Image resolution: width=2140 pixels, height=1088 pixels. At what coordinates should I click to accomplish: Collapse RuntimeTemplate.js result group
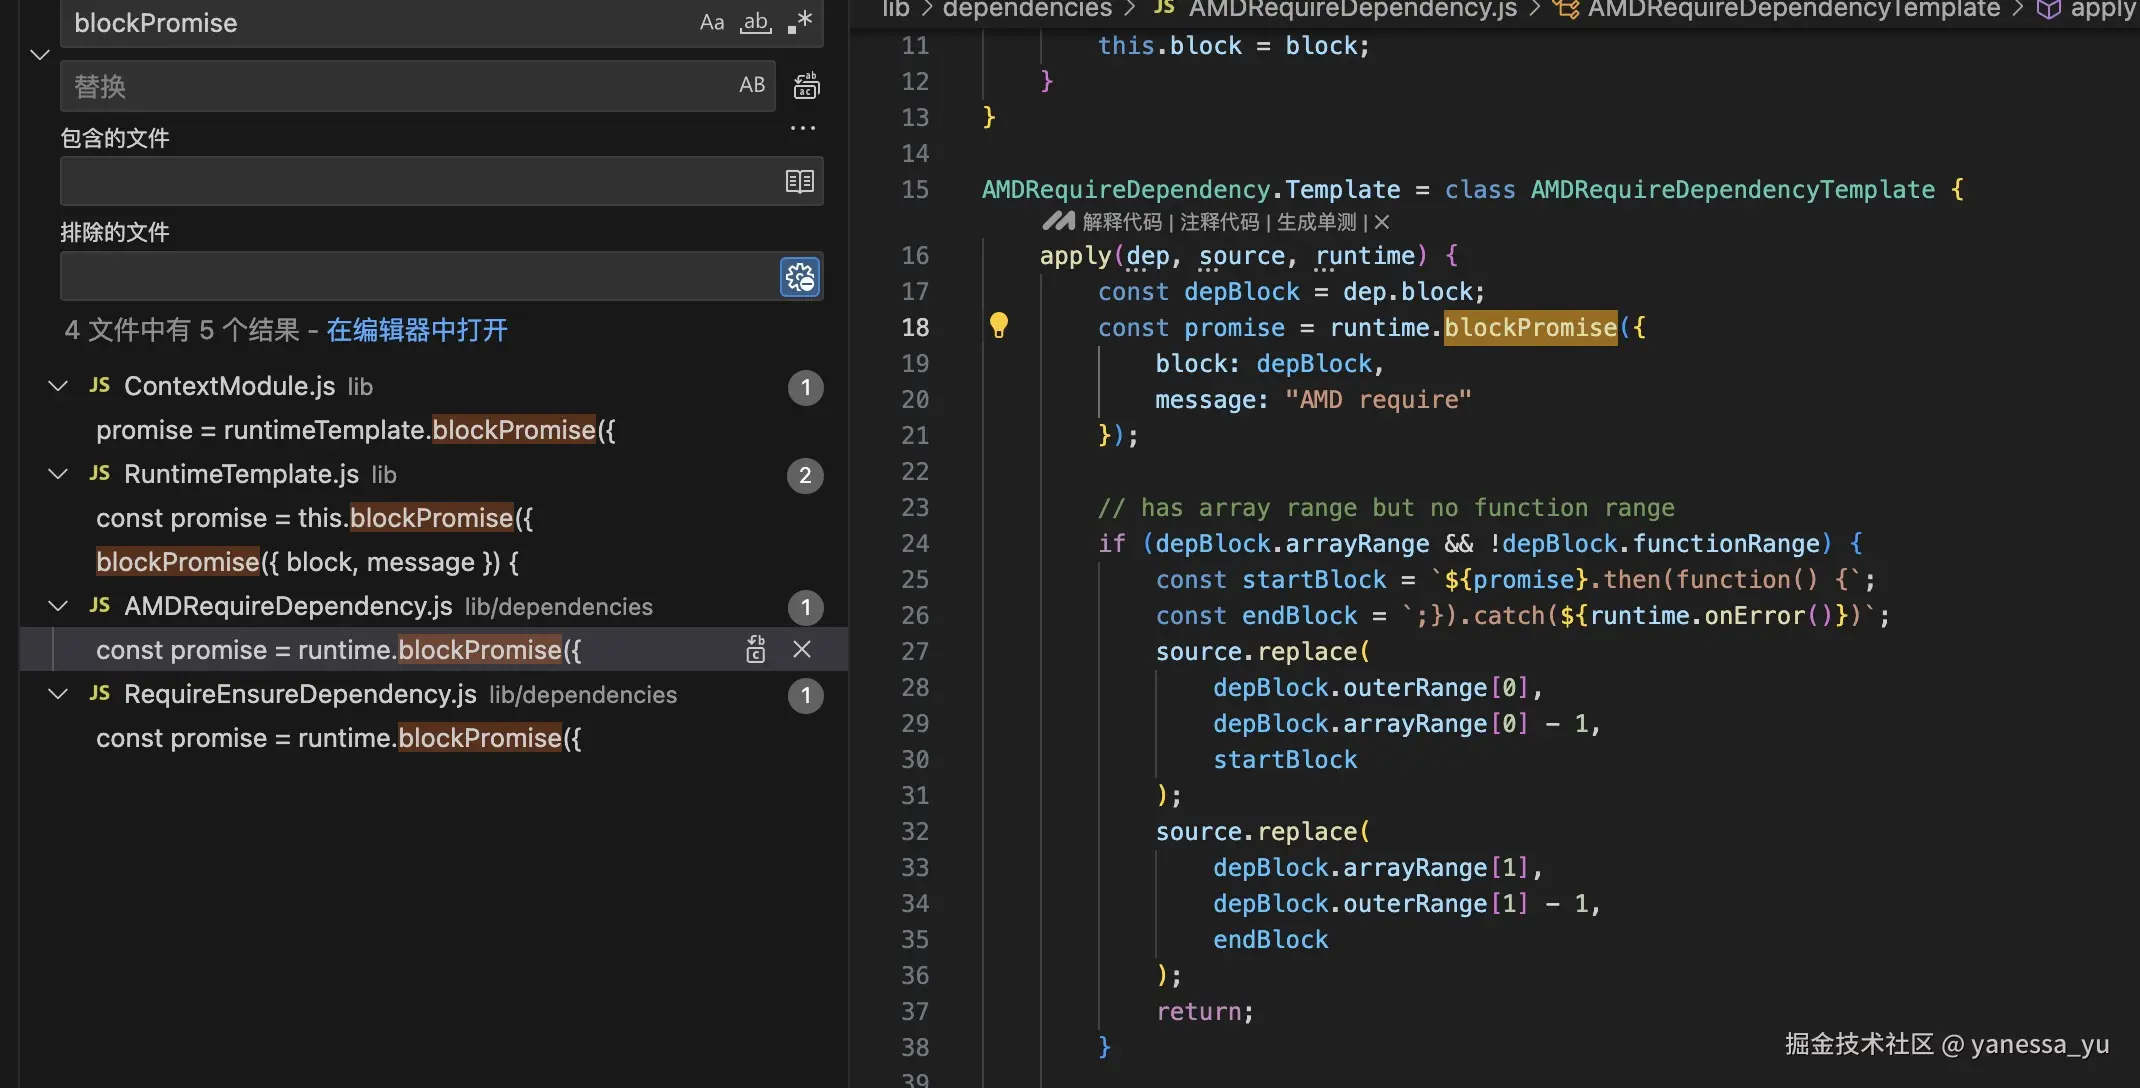pos(58,474)
